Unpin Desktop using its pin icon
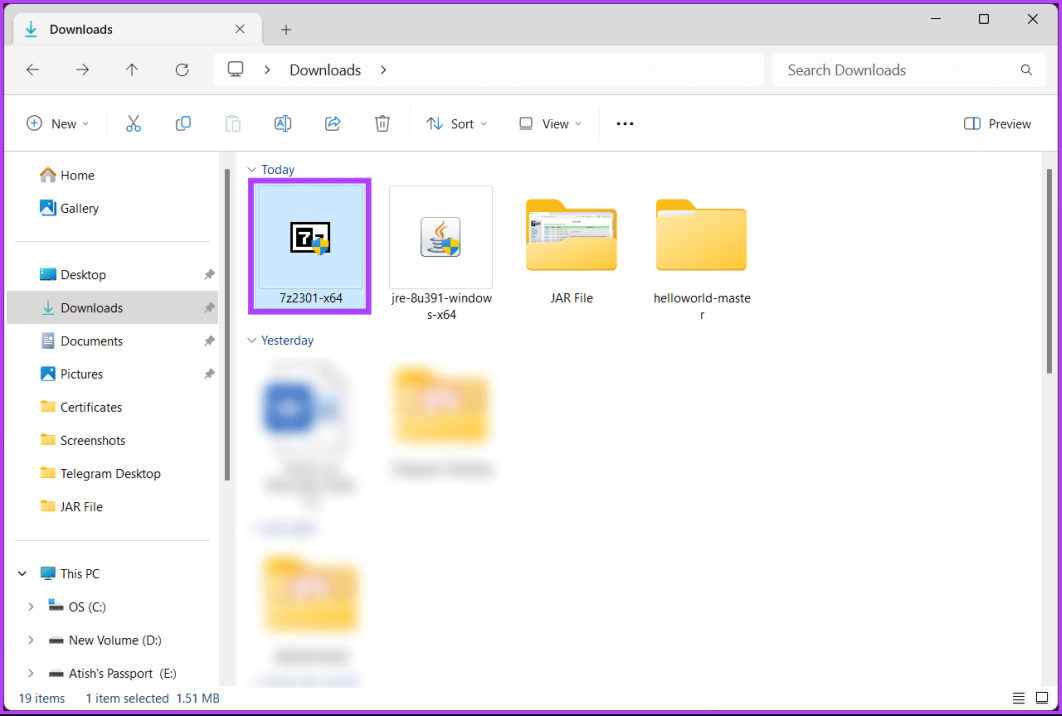 tap(209, 274)
